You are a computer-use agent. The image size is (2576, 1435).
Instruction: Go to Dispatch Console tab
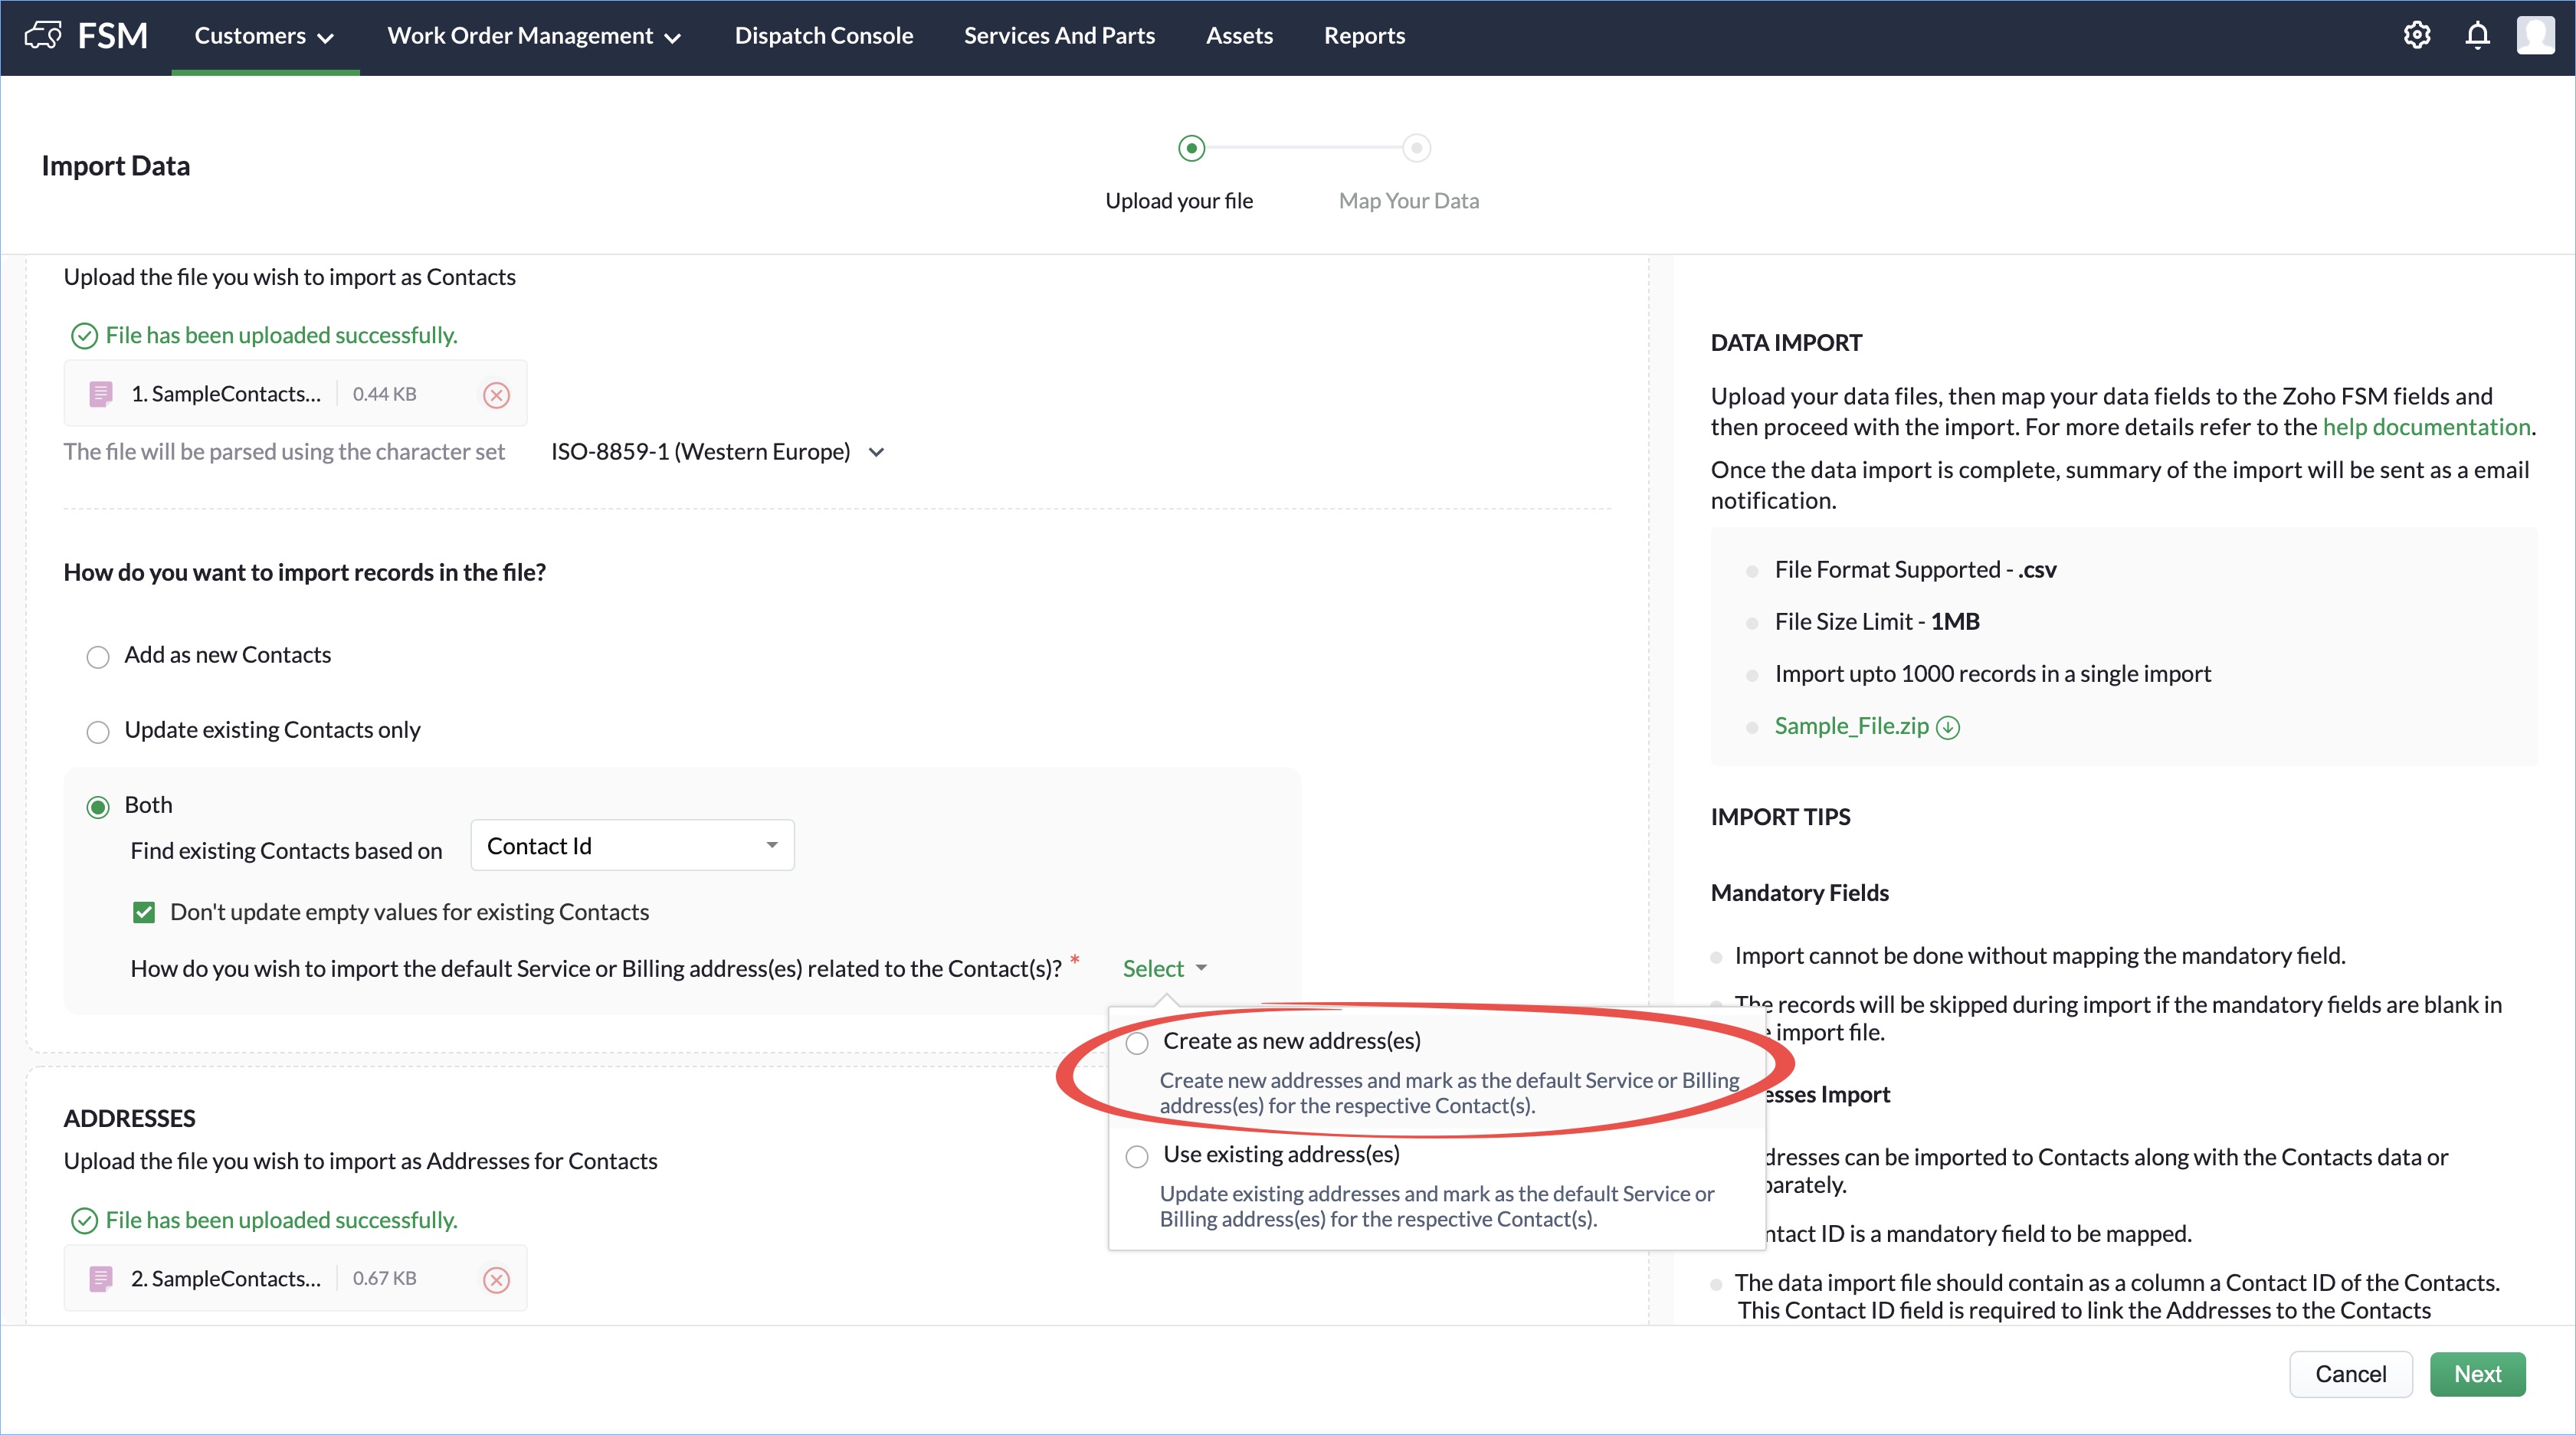pyautogui.click(x=823, y=36)
